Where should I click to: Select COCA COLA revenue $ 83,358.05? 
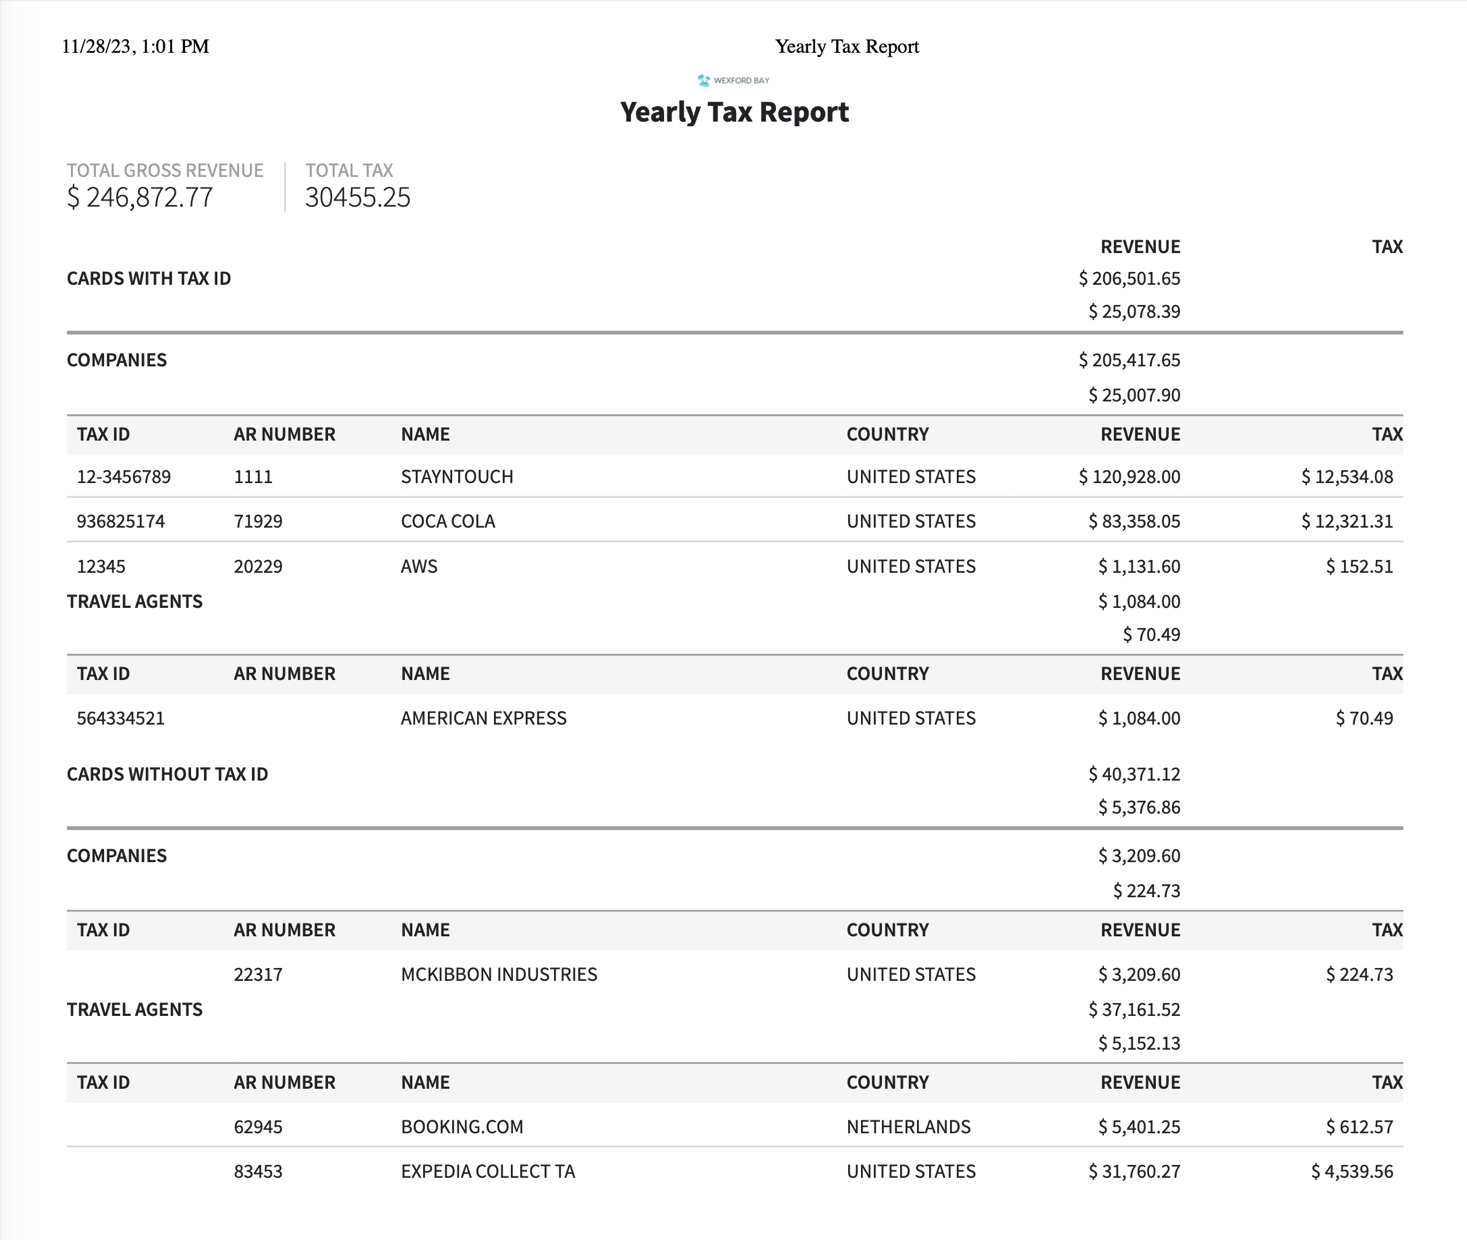[x=1134, y=521]
